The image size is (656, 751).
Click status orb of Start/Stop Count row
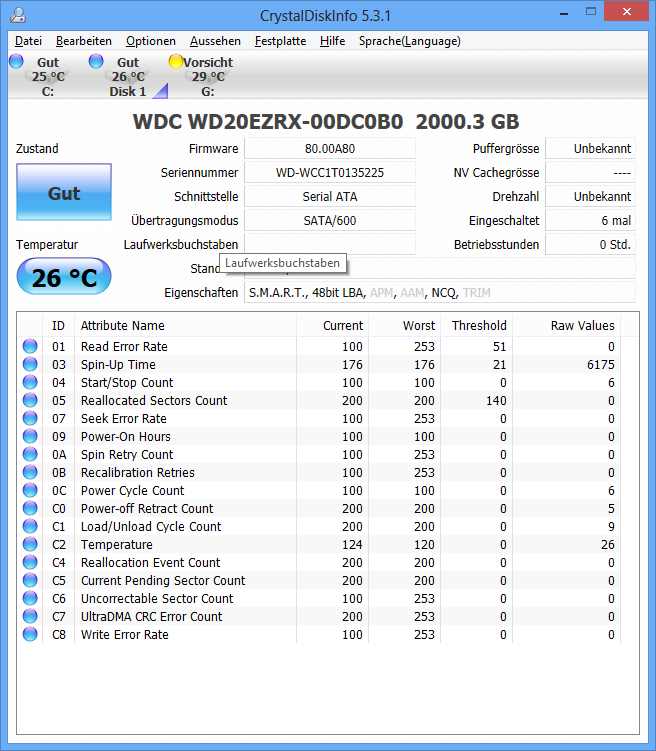coord(30,382)
